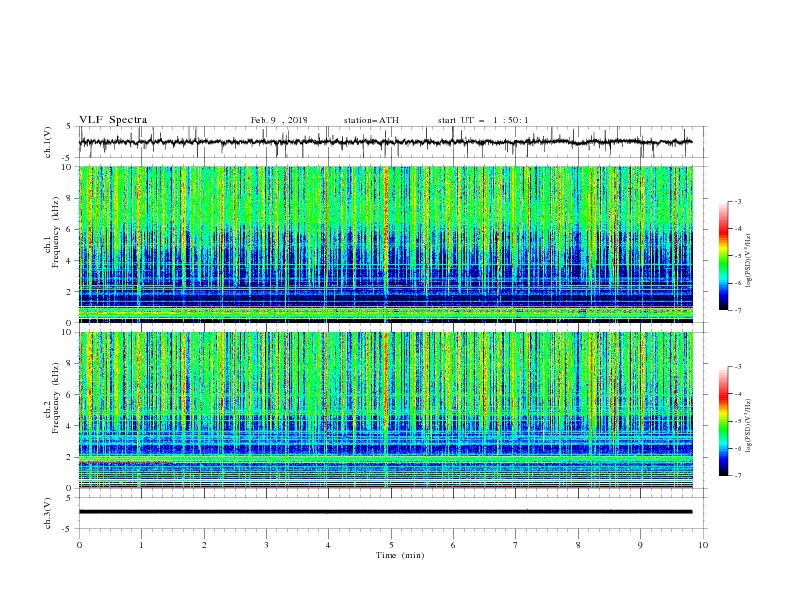Image resolution: width=792 pixels, height=612 pixels.
Task: Click the "5" tick on the time axis
Action: pyautogui.click(x=391, y=545)
